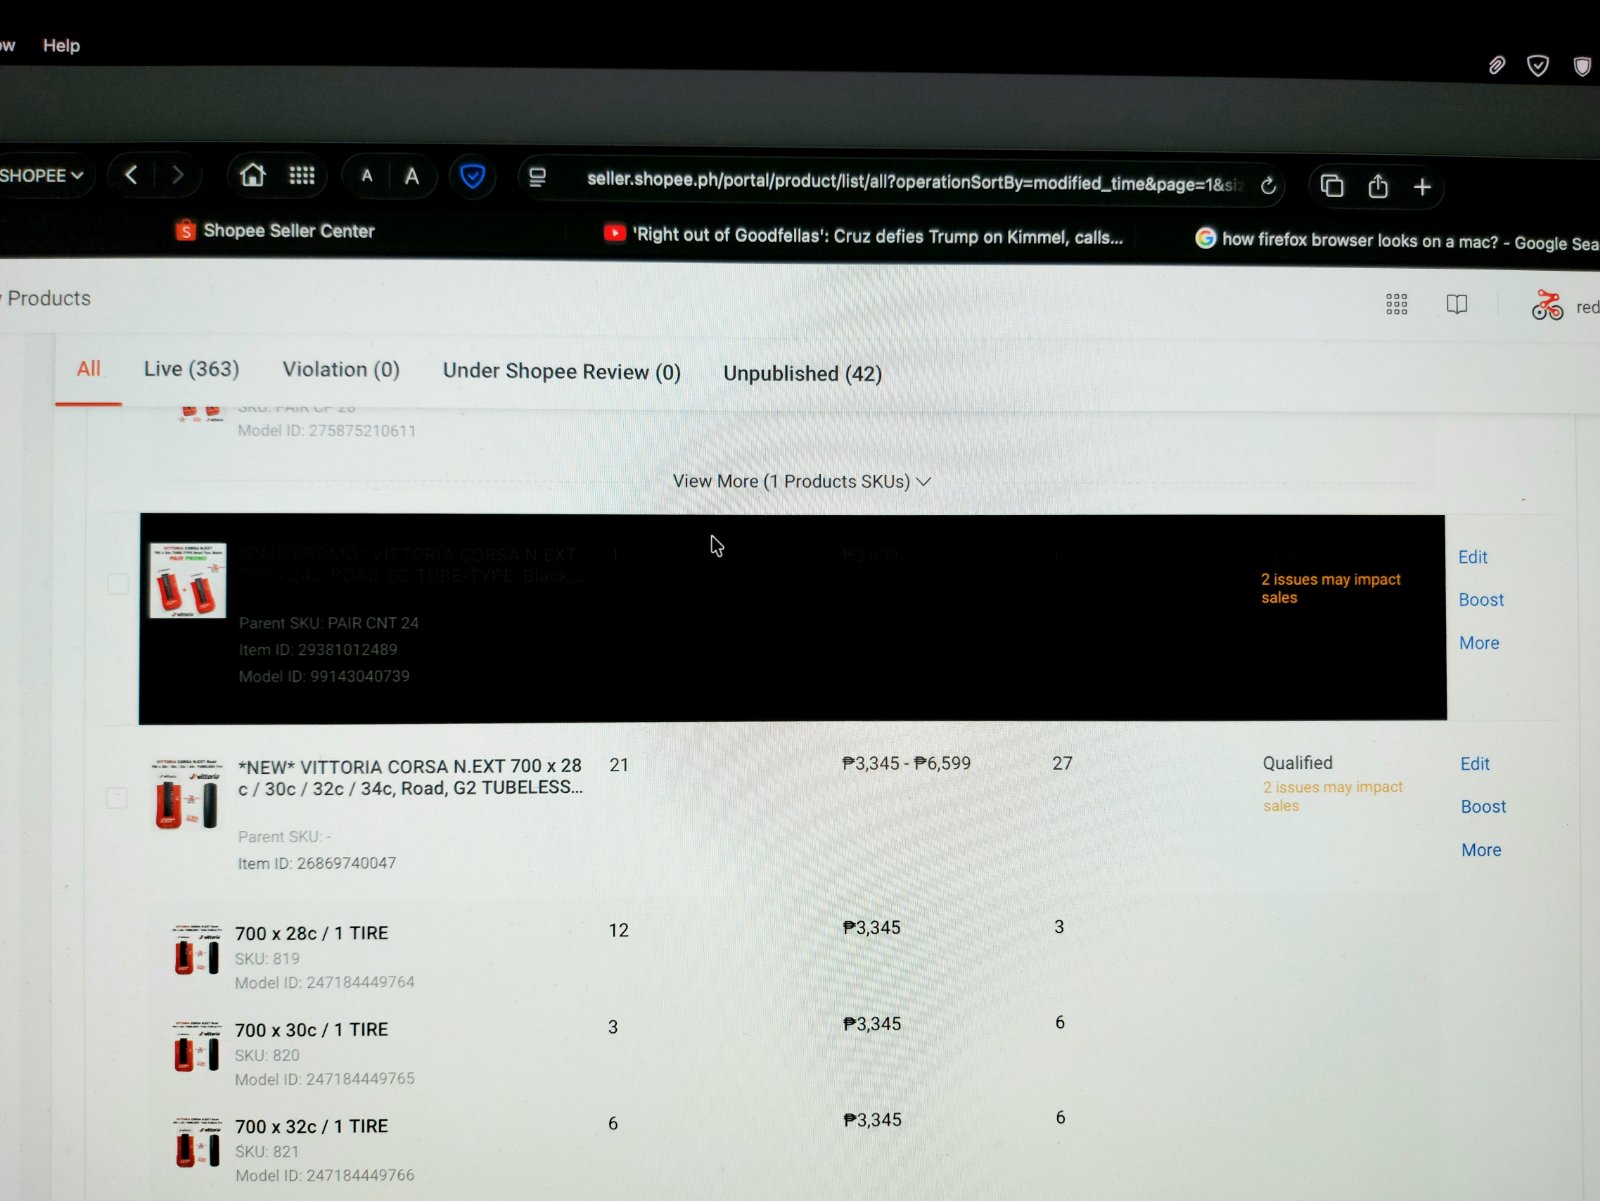Open the grid of dots icon beside home
The image size is (1600, 1201).
(x=302, y=176)
